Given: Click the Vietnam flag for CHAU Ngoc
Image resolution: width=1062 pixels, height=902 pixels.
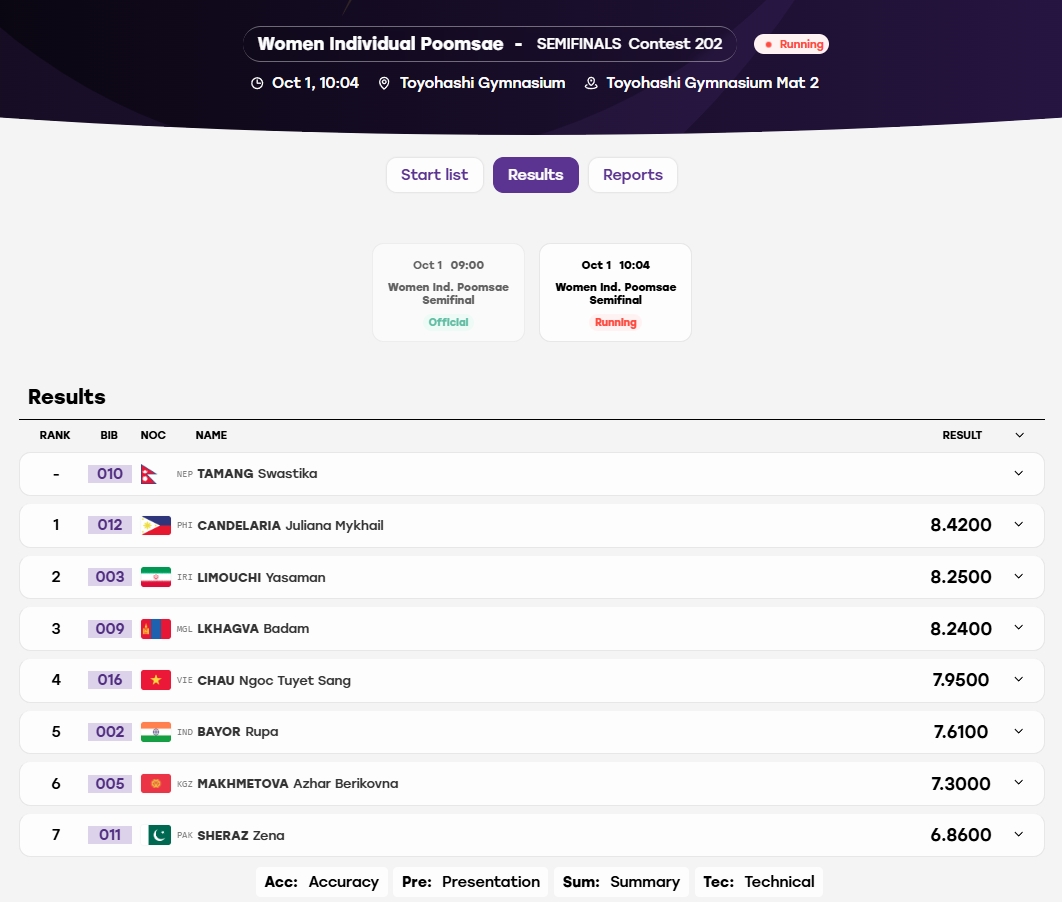Looking at the screenshot, I should point(156,680).
